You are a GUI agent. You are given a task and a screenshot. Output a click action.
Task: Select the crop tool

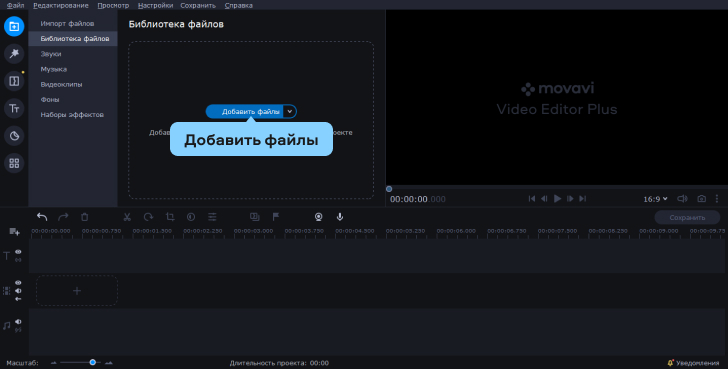pos(170,217)
